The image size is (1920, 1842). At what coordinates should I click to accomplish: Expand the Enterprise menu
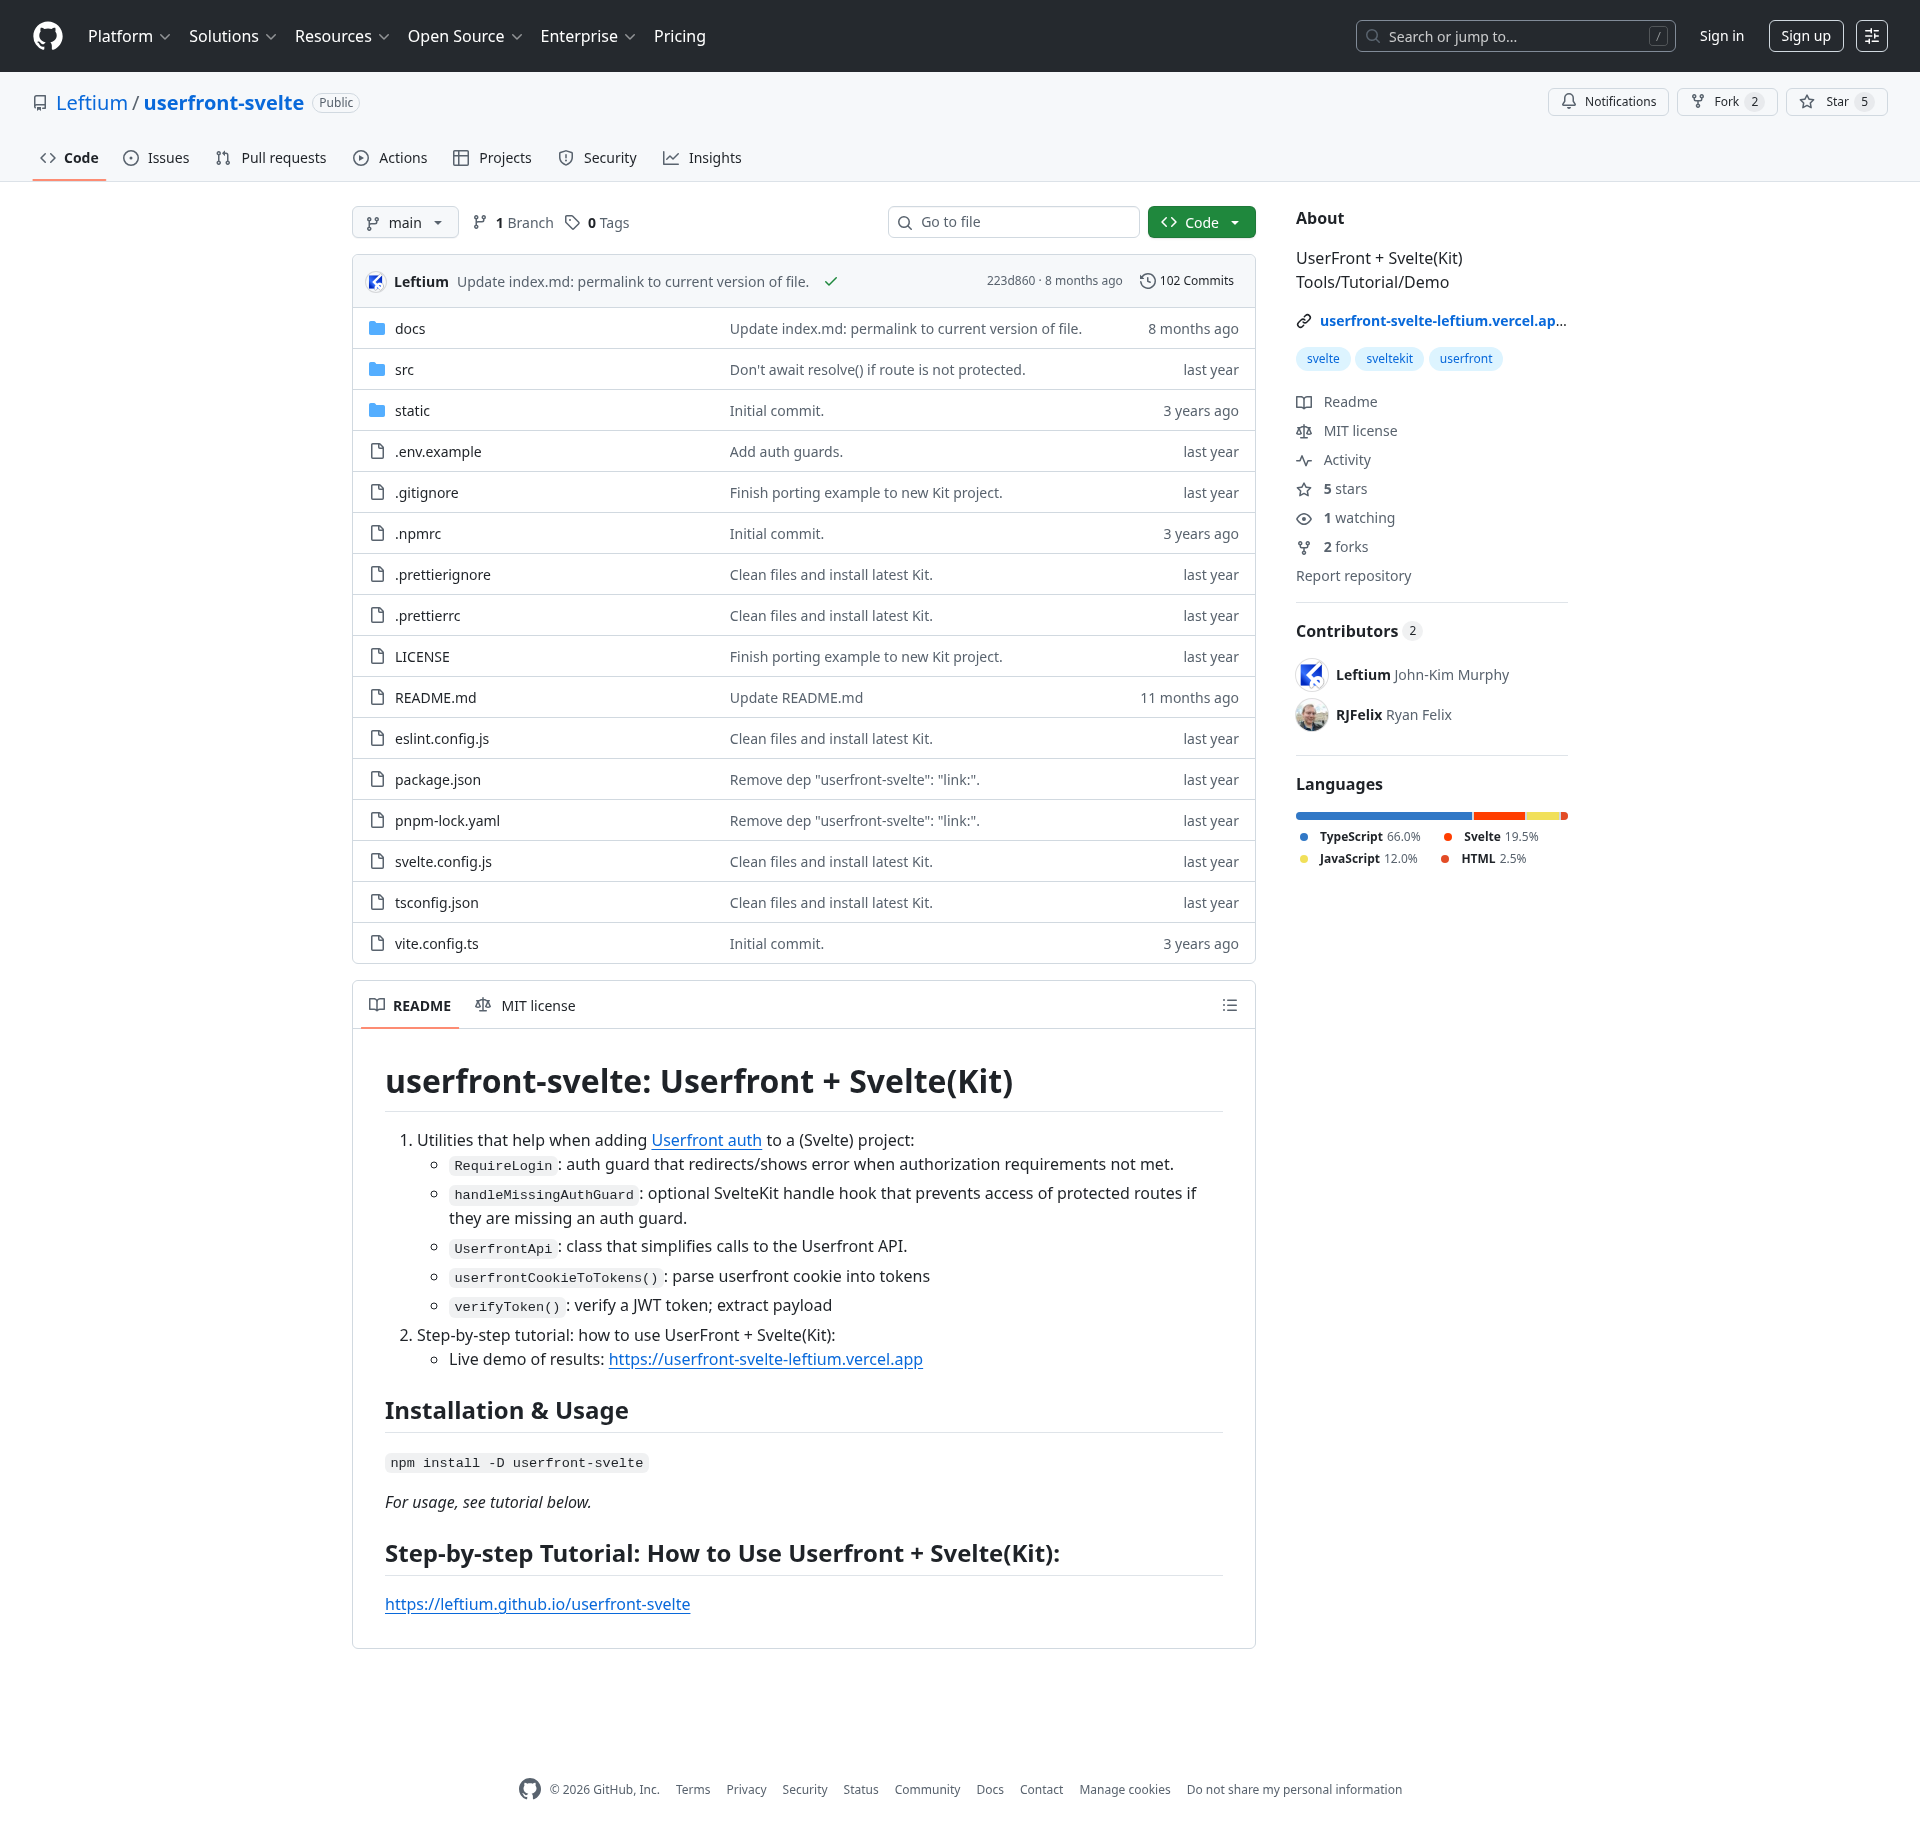[588, 36]
